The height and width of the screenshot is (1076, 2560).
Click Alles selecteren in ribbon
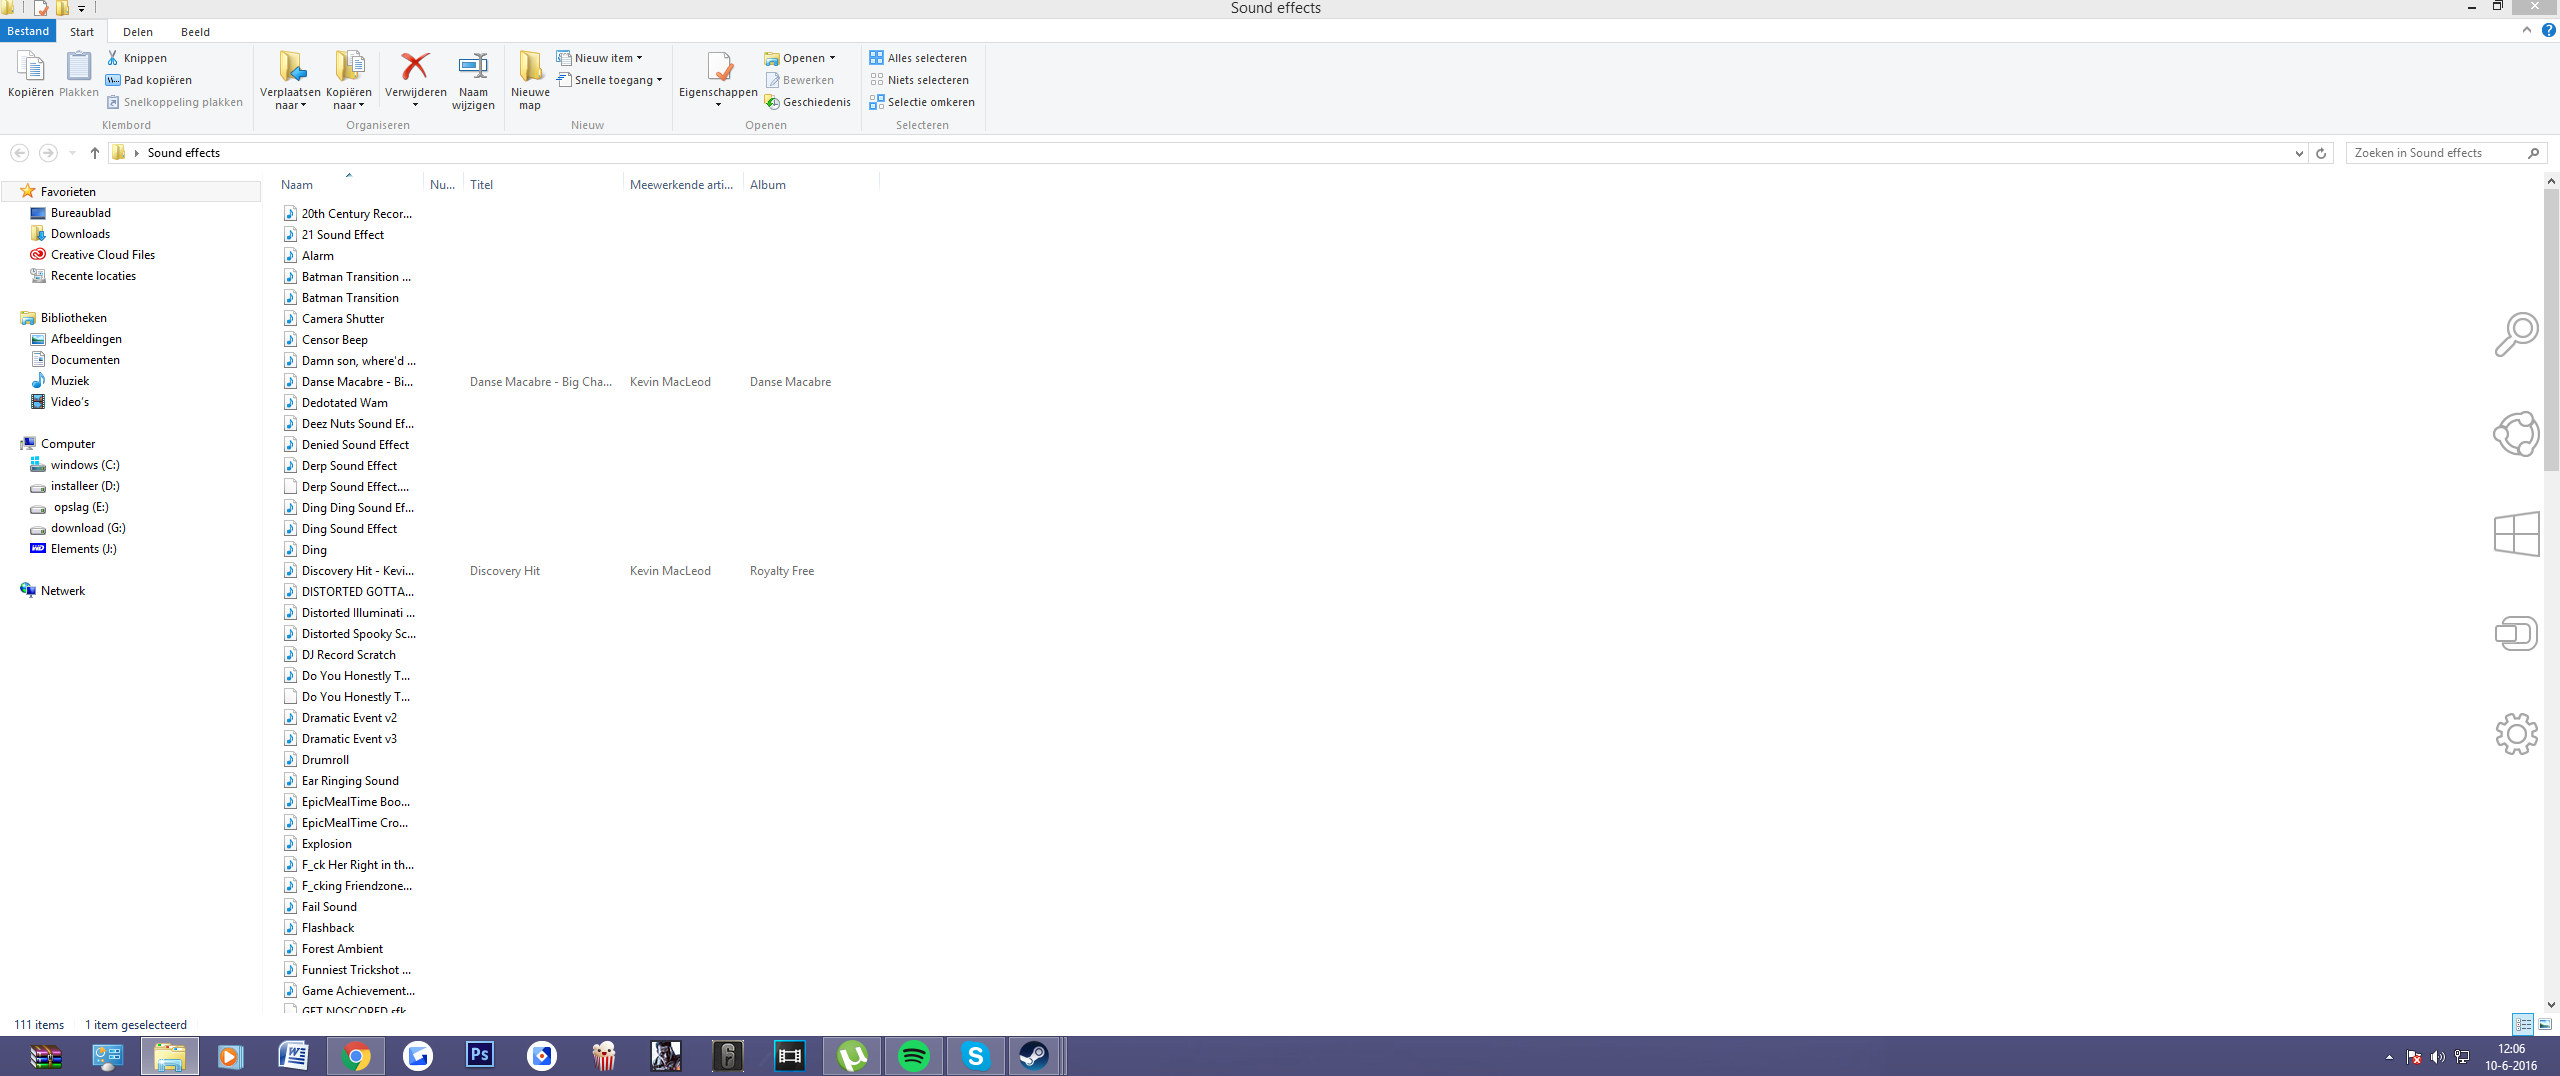click(918, 58)
